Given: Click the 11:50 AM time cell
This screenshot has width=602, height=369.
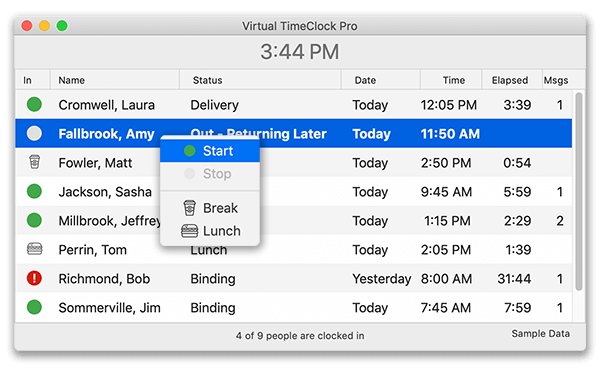Looking at the screenshot, I should 450,134.
